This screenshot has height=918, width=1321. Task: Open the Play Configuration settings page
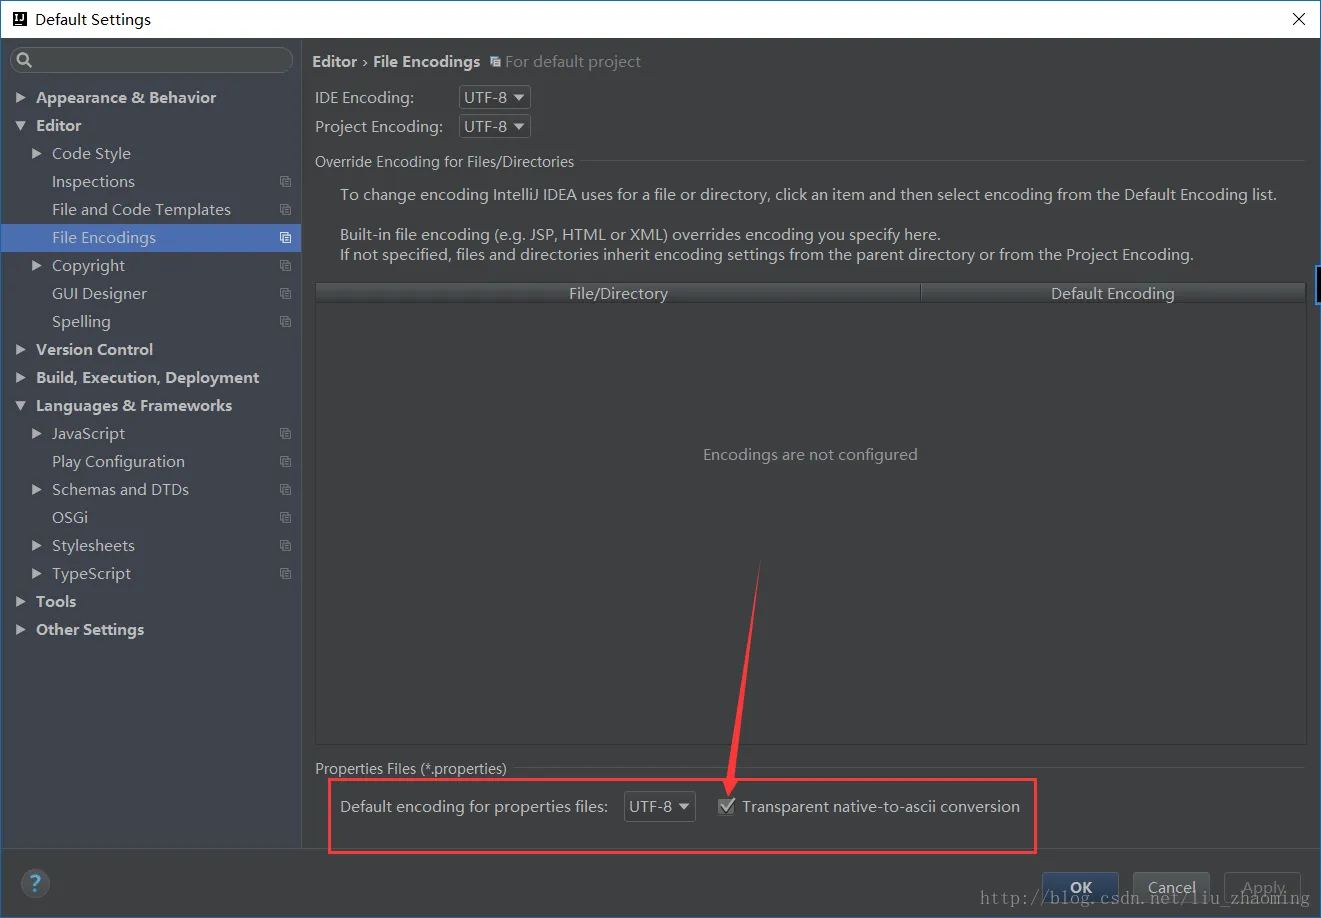[x=118, y=462]
